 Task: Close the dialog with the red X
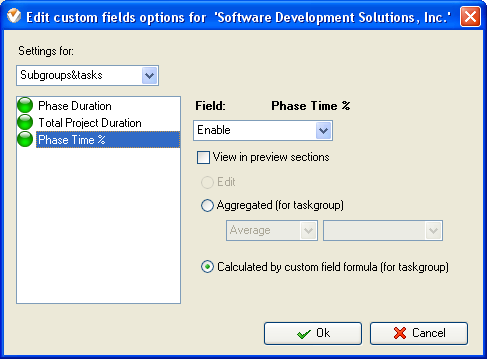470,16
